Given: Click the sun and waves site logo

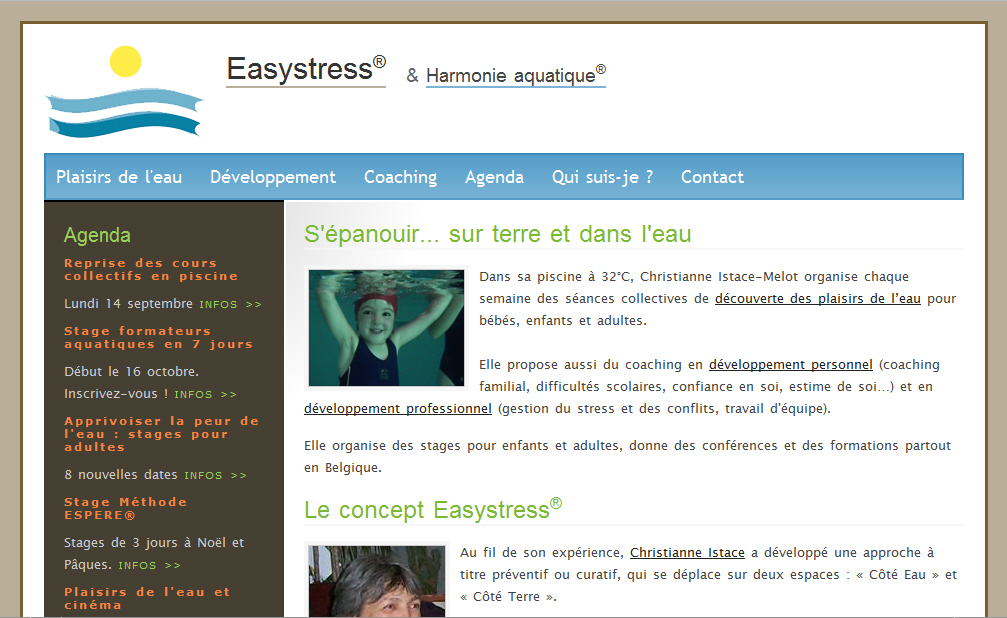Looking at the screenshot, I should (125, 92).
